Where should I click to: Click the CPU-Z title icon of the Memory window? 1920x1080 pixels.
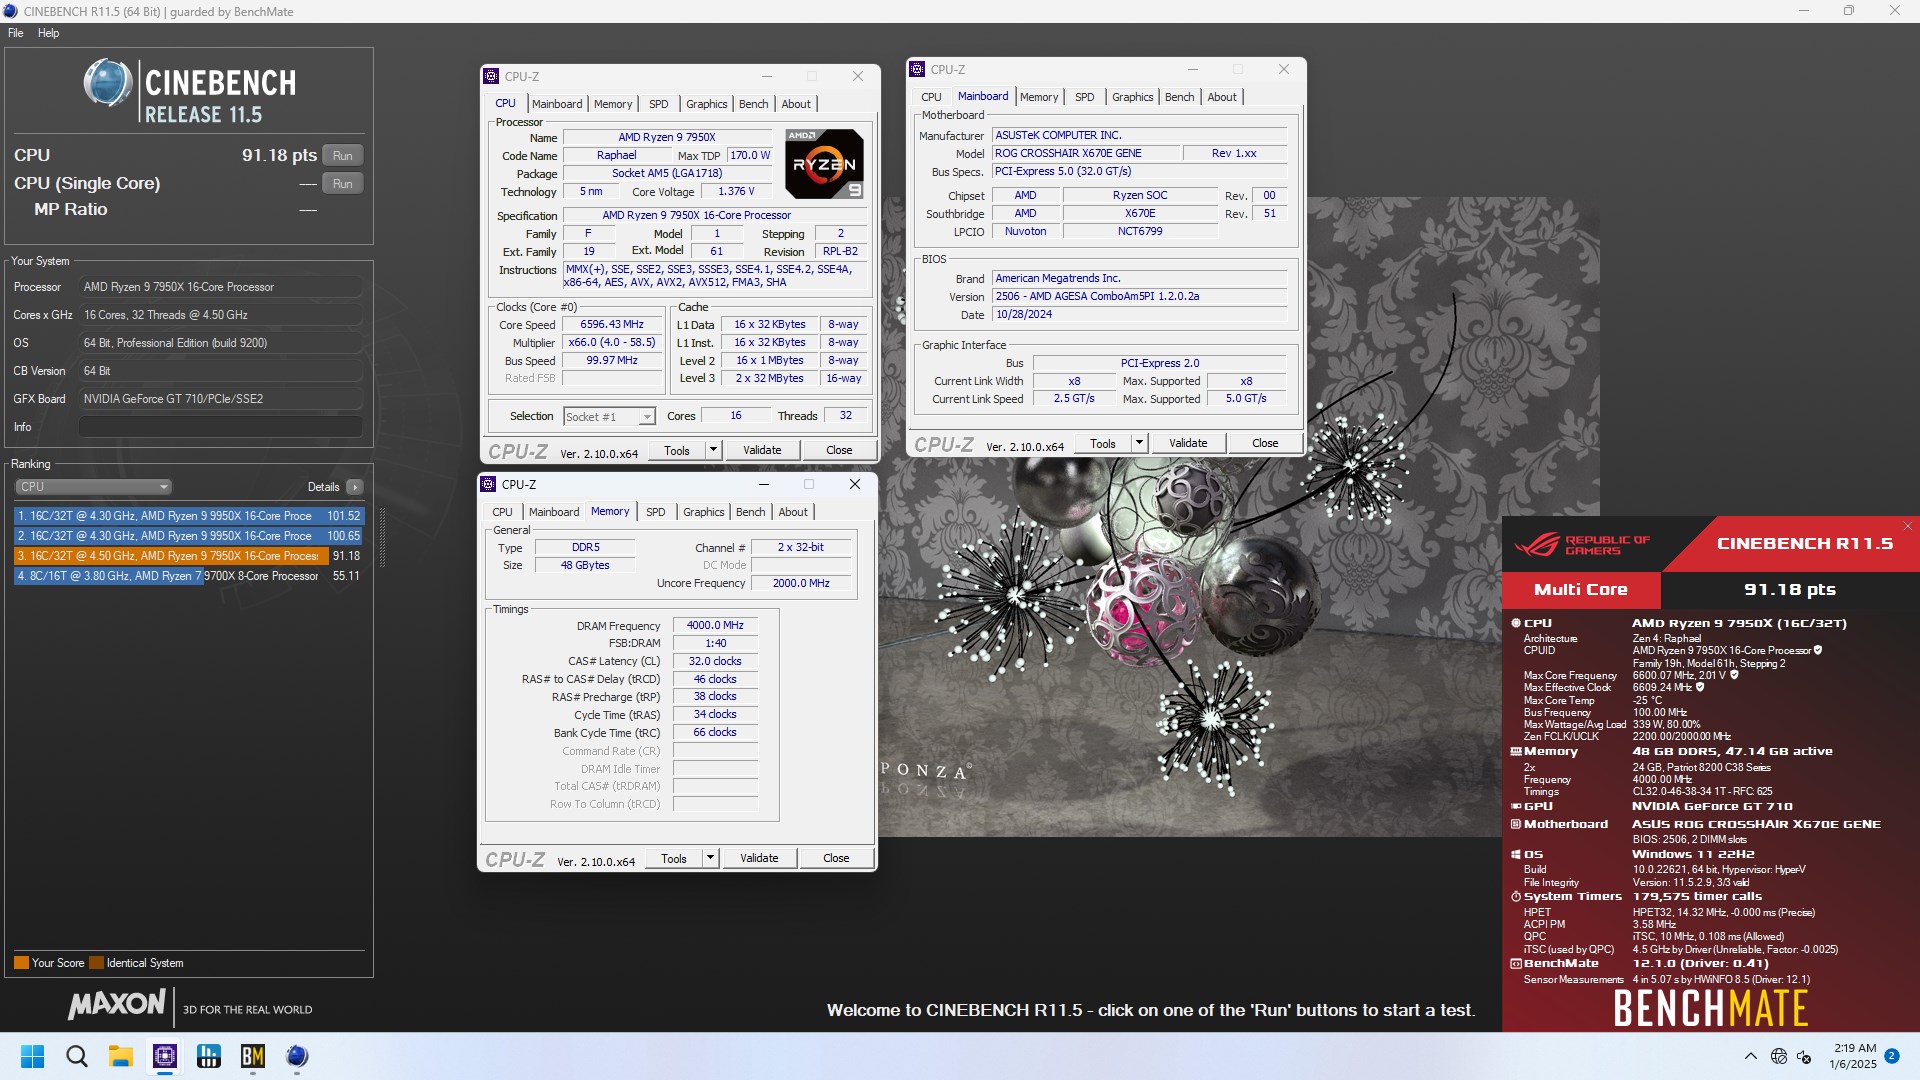coord(489,484)
